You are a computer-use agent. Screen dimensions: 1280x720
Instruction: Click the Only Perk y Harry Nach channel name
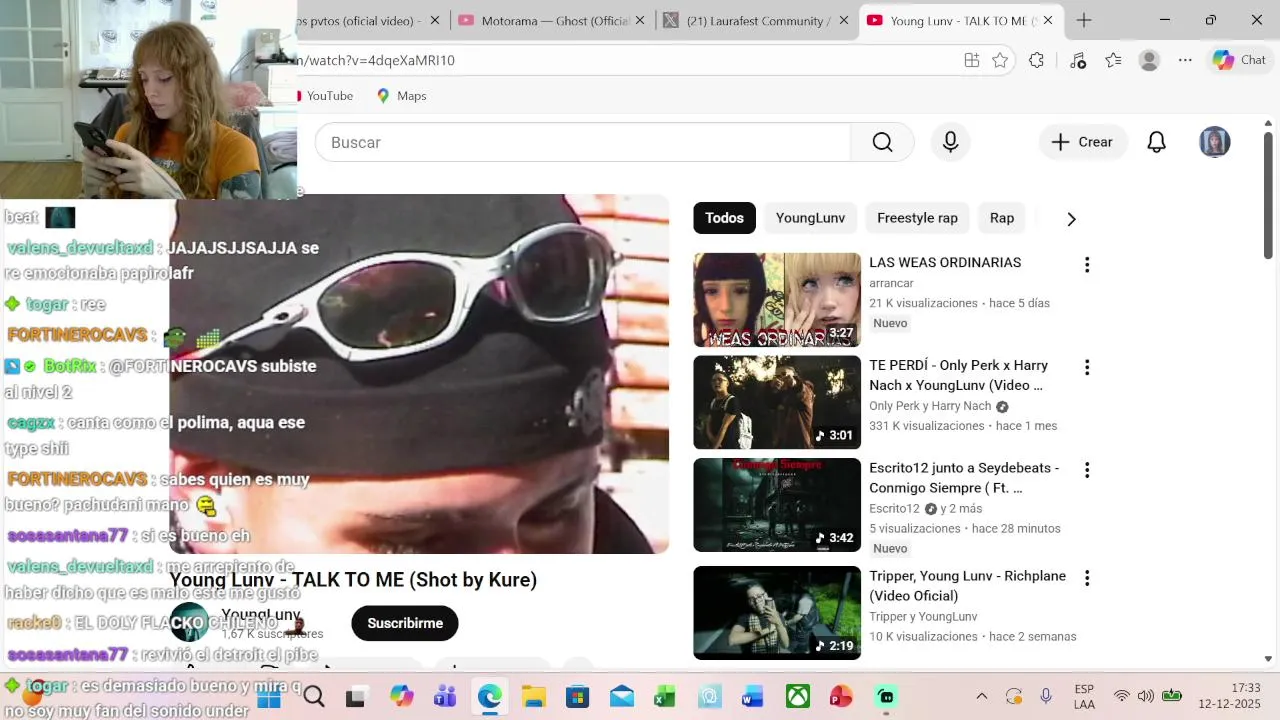click(930, 406)
